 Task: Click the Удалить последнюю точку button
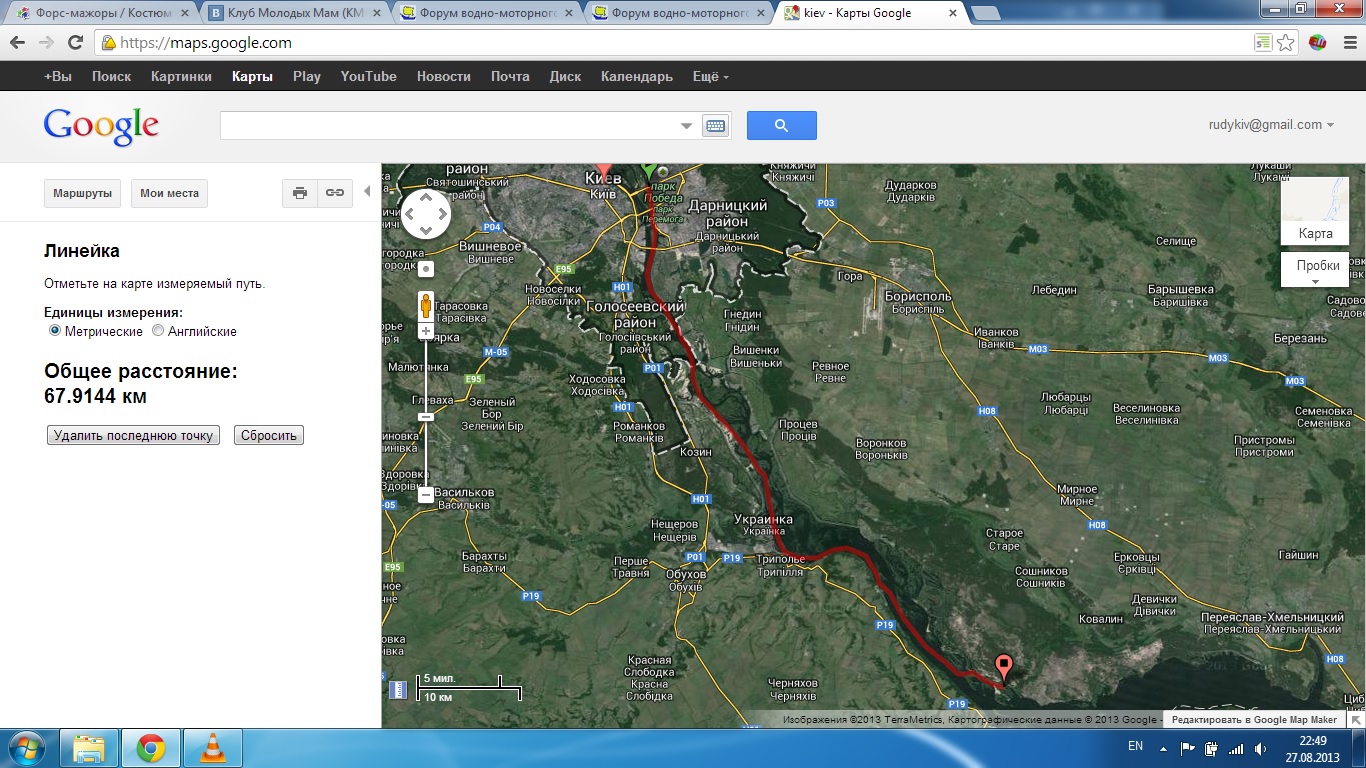point(134,435)
